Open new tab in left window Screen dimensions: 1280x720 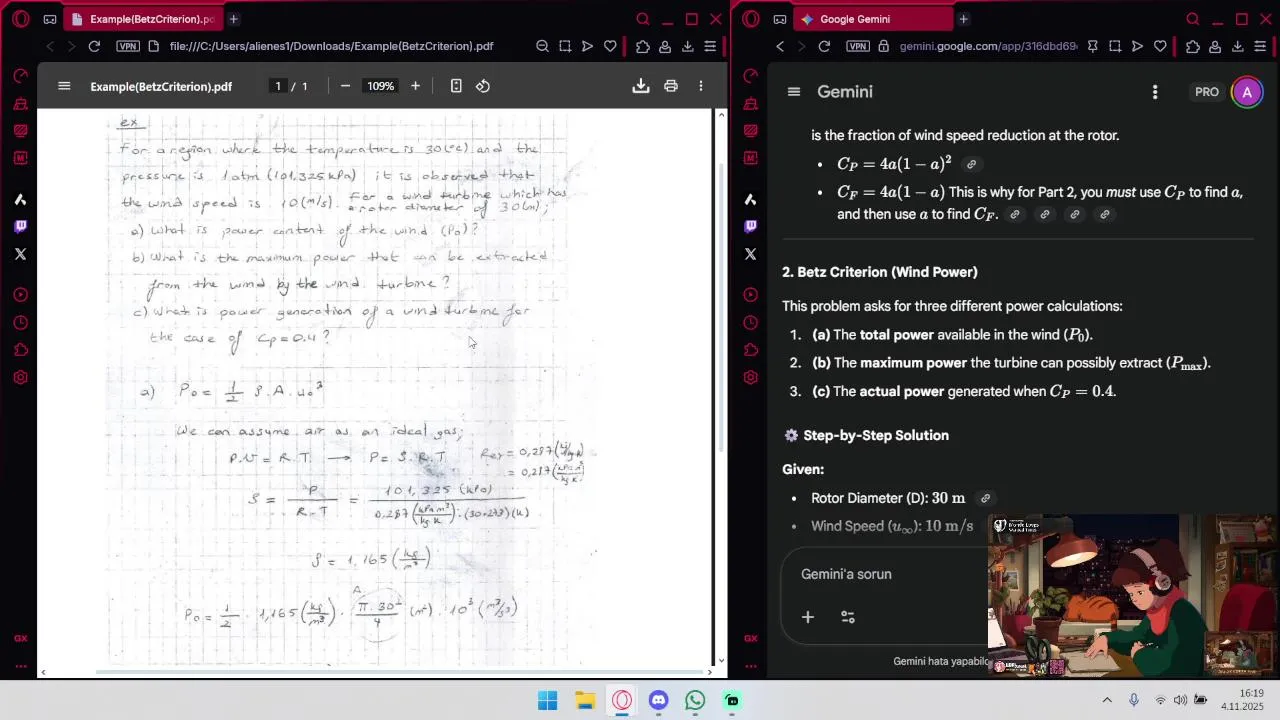[x=233, y=19]
